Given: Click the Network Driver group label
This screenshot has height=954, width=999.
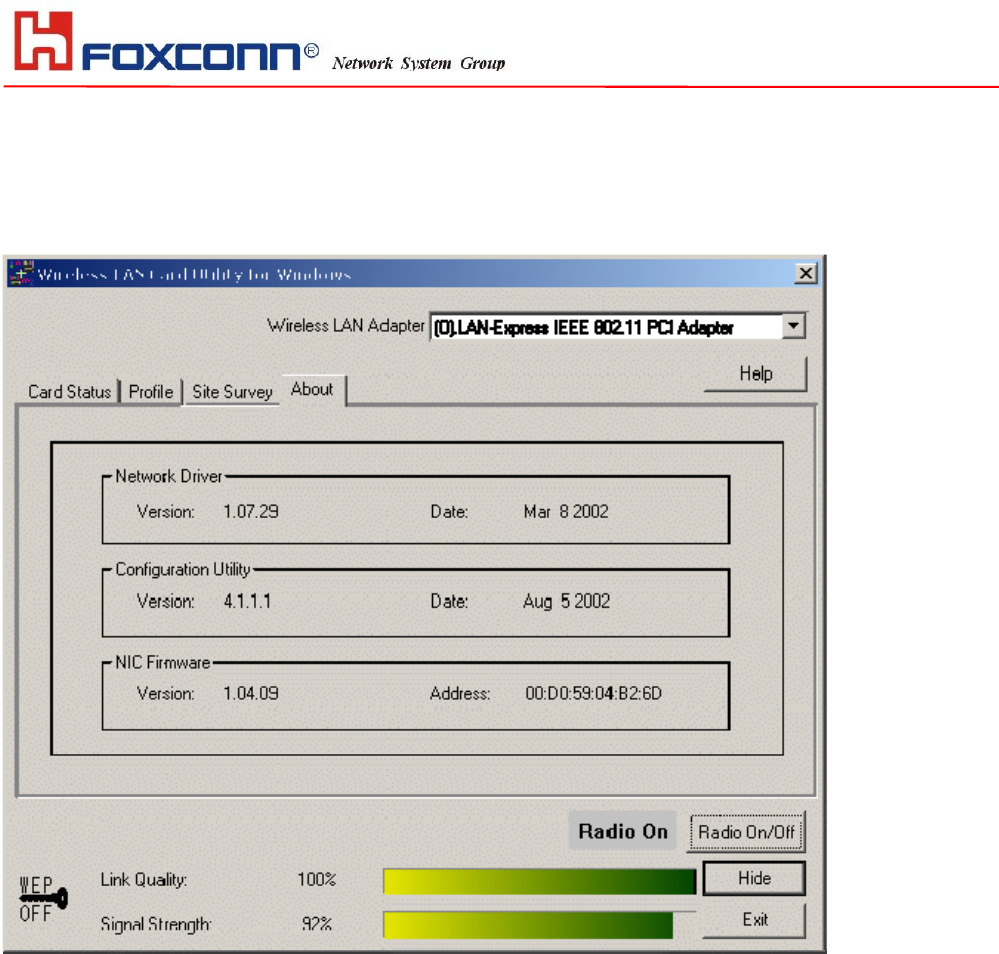Looking at the screenshot, I should coord(169,476).
